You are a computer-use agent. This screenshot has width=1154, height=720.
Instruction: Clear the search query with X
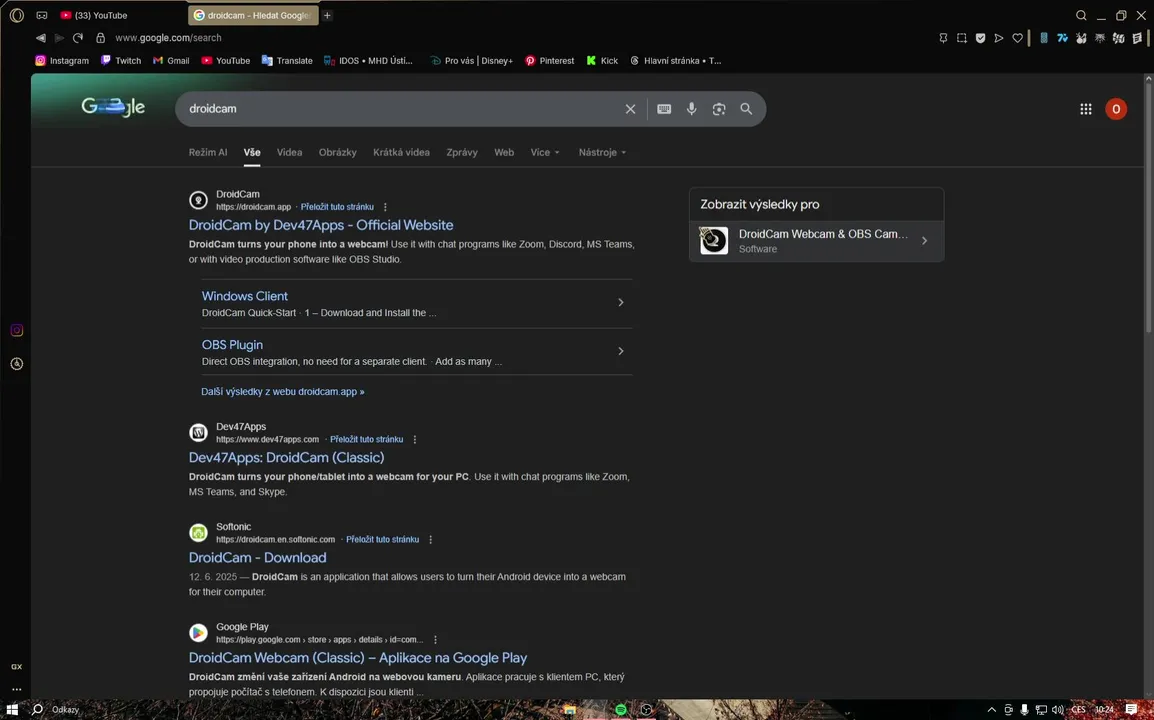pos(630,109)
